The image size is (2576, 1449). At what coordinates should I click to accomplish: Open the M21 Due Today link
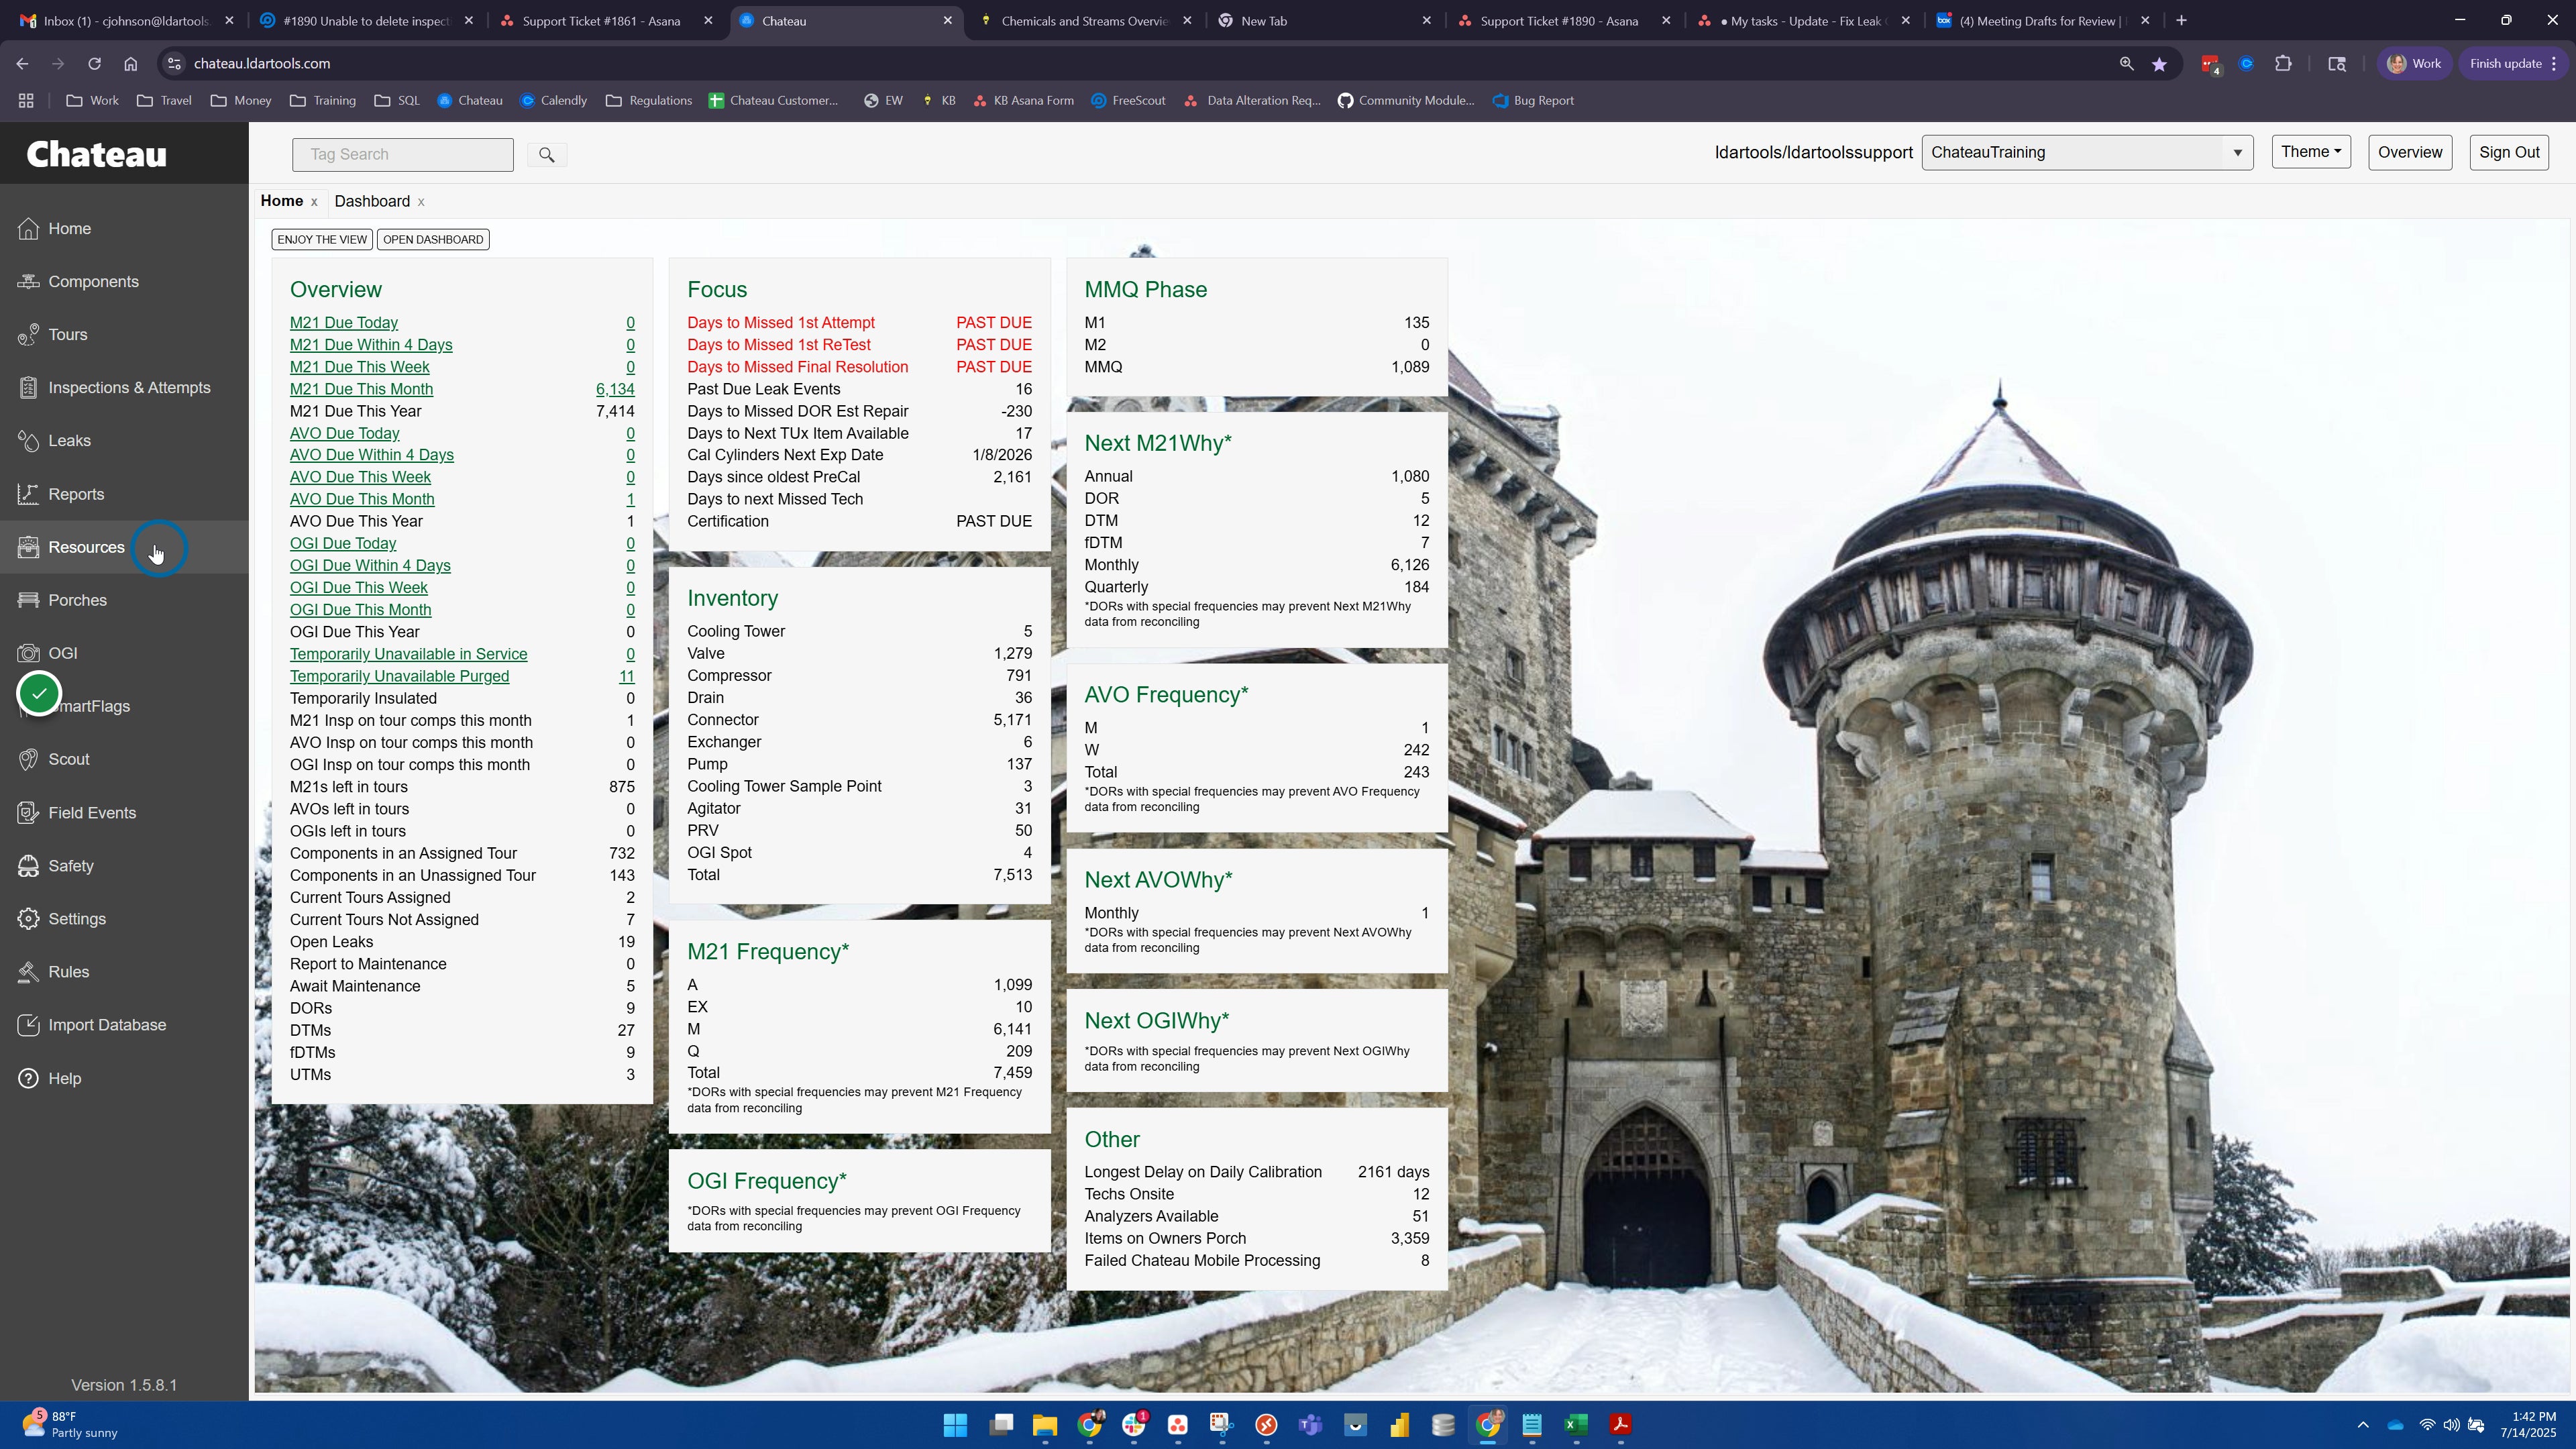(x=344, y=323)
